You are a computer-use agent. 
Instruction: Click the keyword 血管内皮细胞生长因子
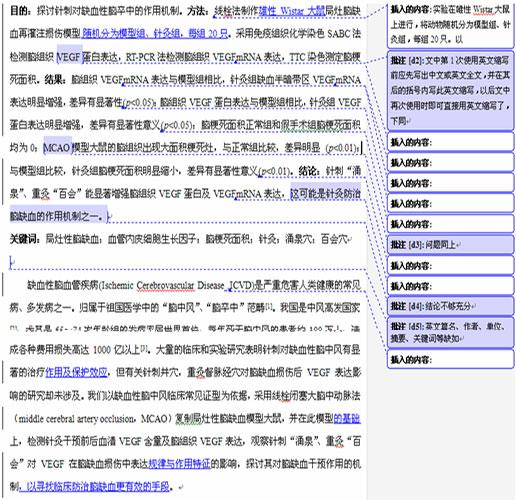tap(152, 239)
